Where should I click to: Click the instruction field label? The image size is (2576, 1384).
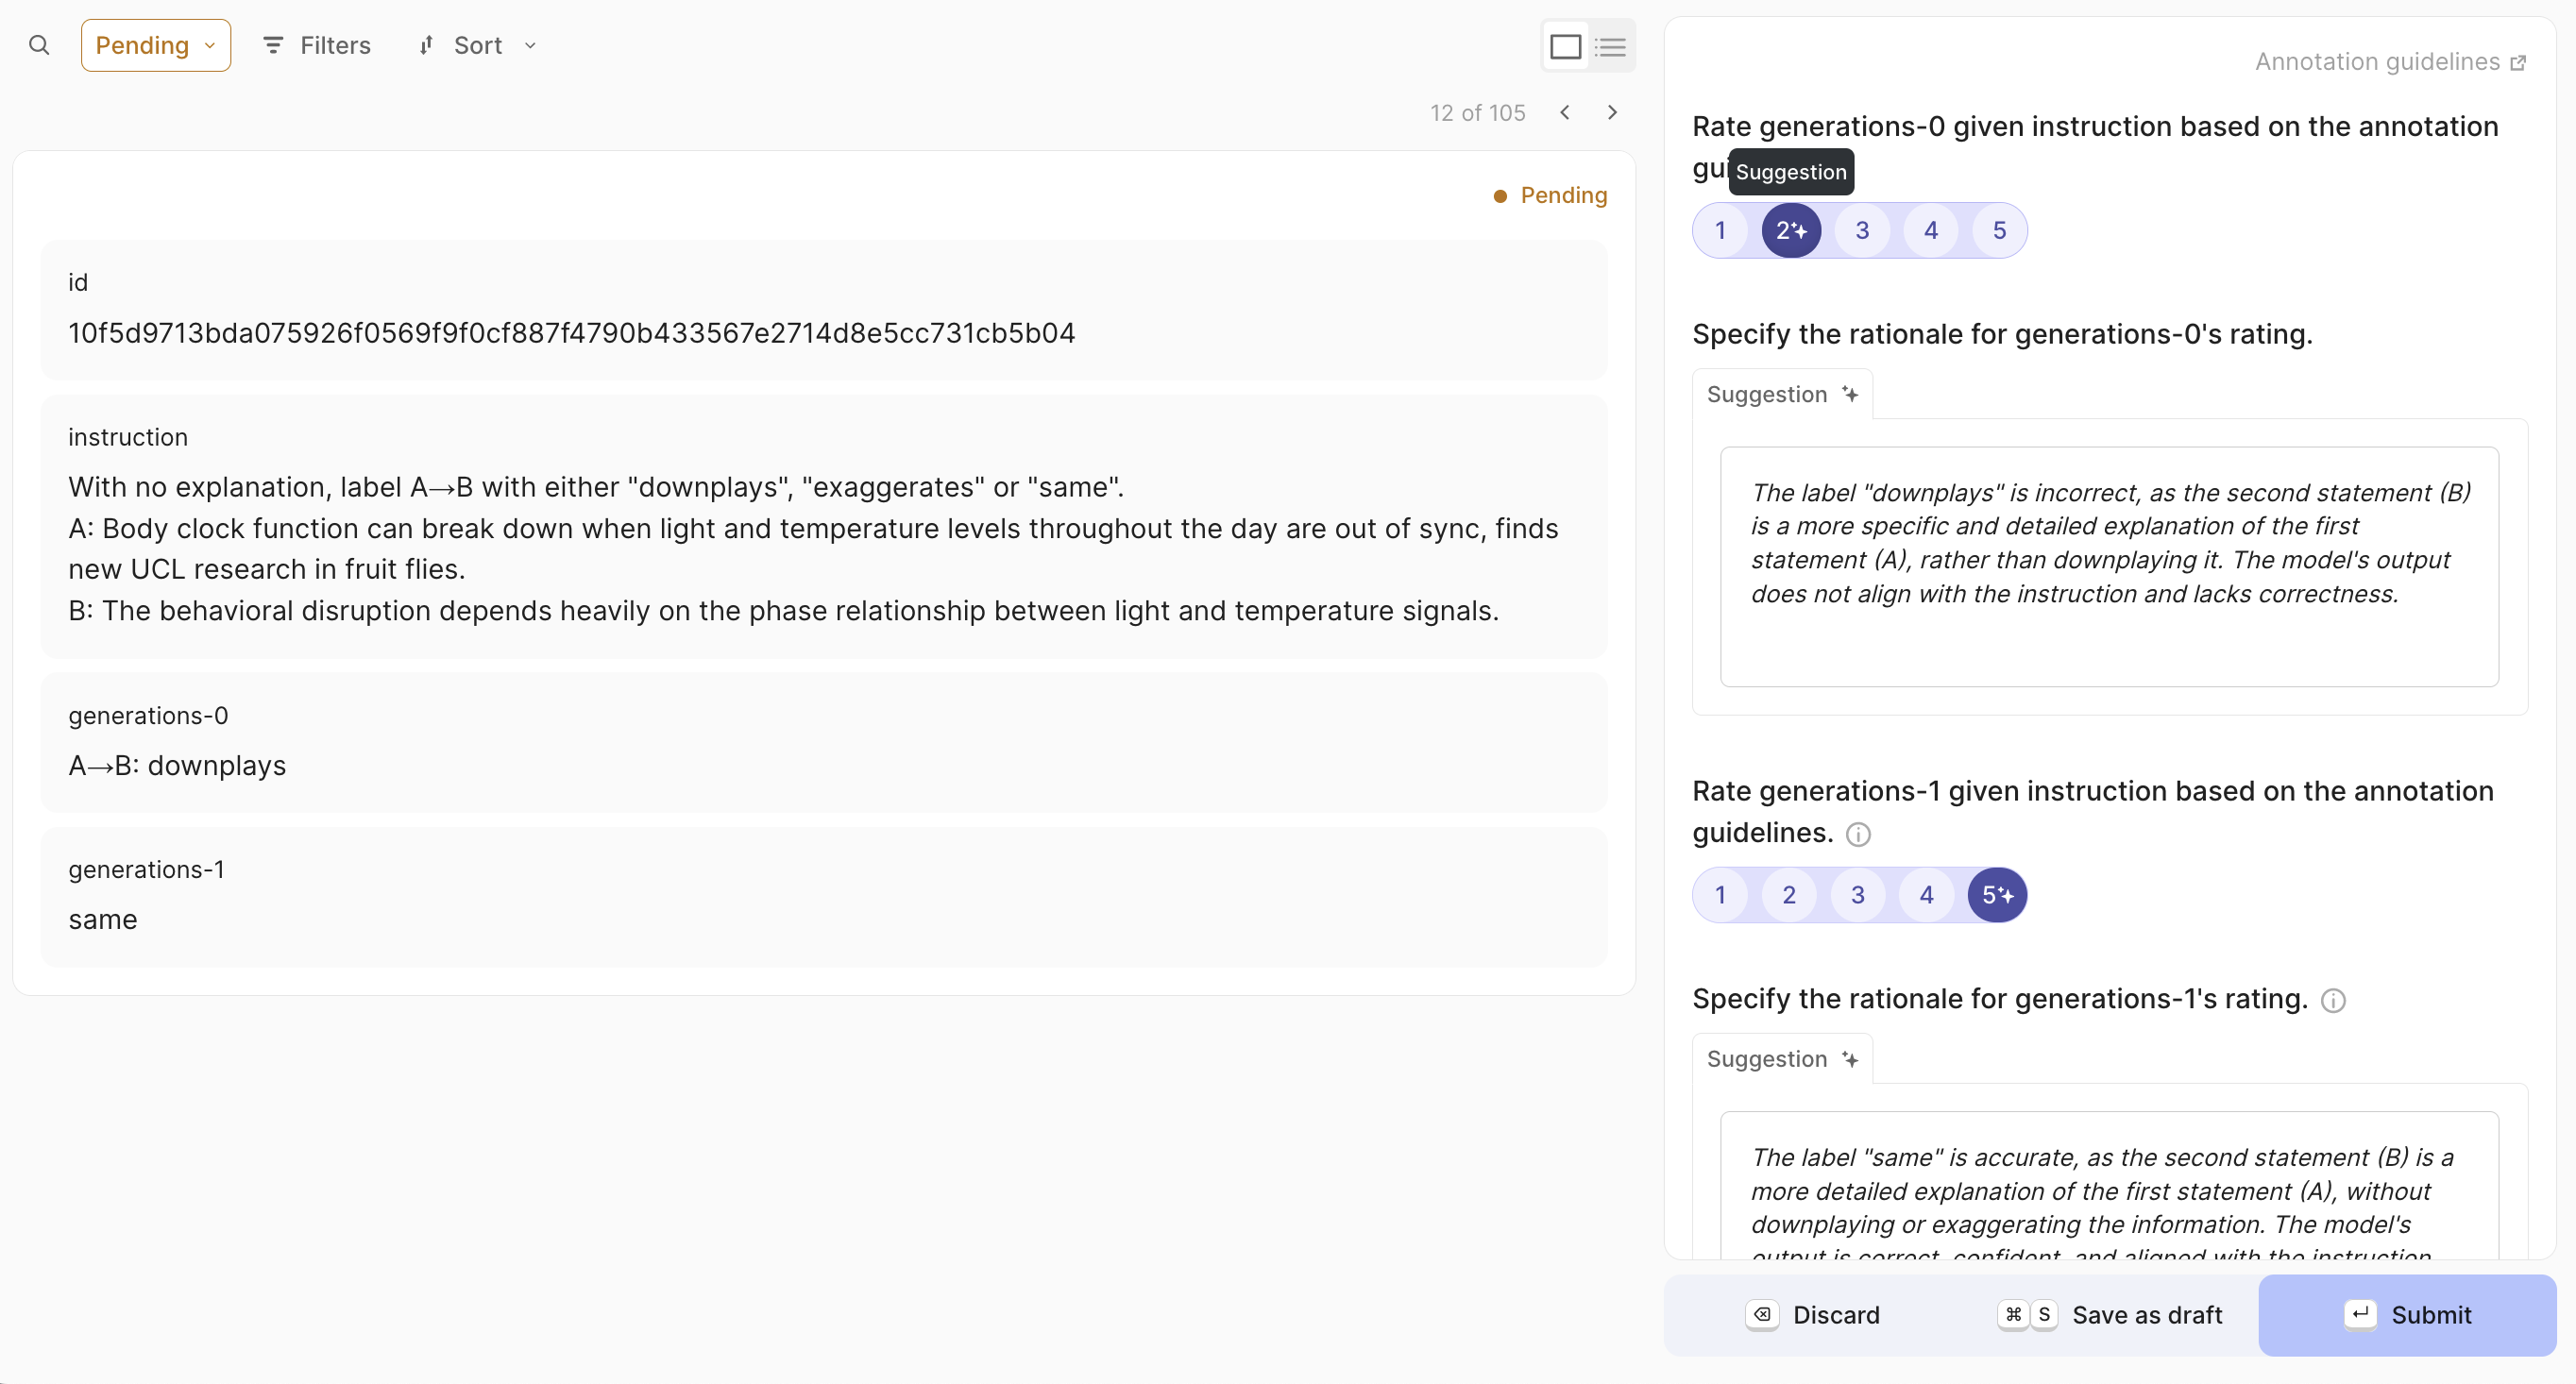point(128,437)
